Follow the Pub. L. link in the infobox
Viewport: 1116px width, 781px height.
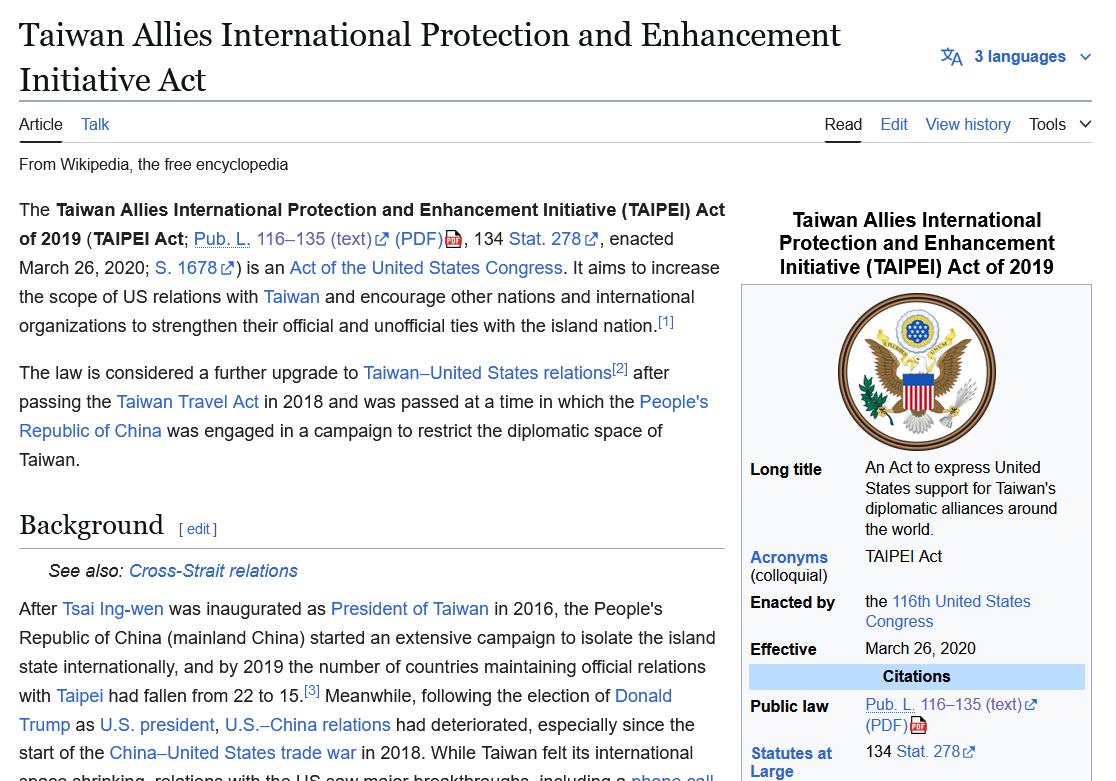pos(890,705)
